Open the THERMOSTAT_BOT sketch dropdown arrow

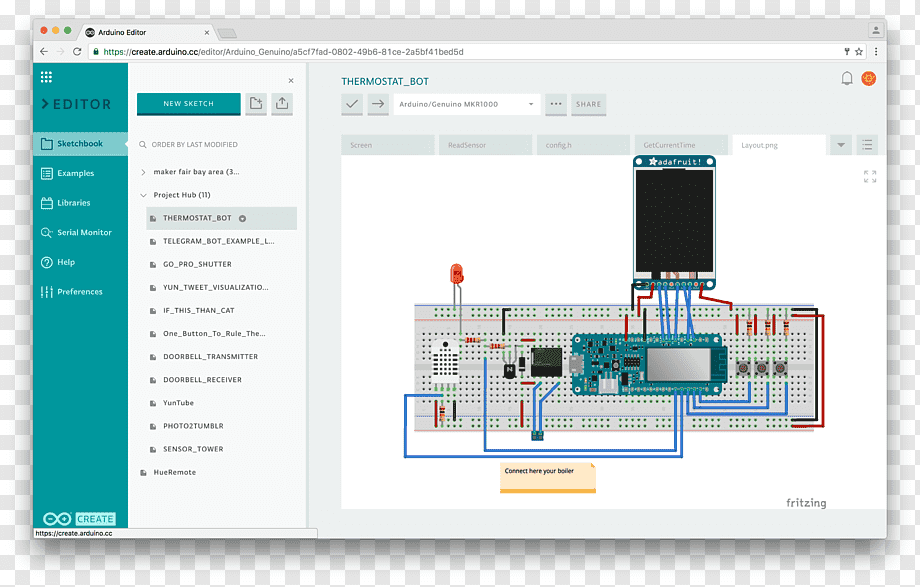click(x=242, y=218)
